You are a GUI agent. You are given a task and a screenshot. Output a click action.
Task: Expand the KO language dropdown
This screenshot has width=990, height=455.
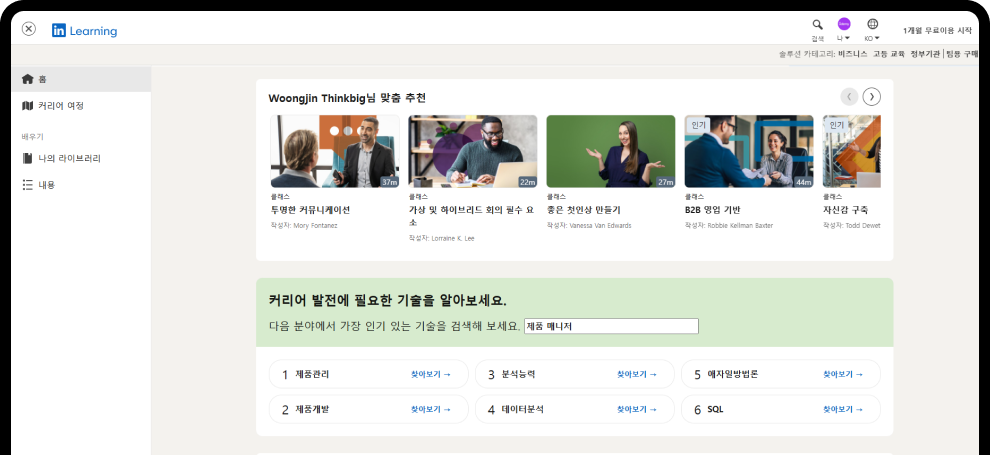click(872, 38)
